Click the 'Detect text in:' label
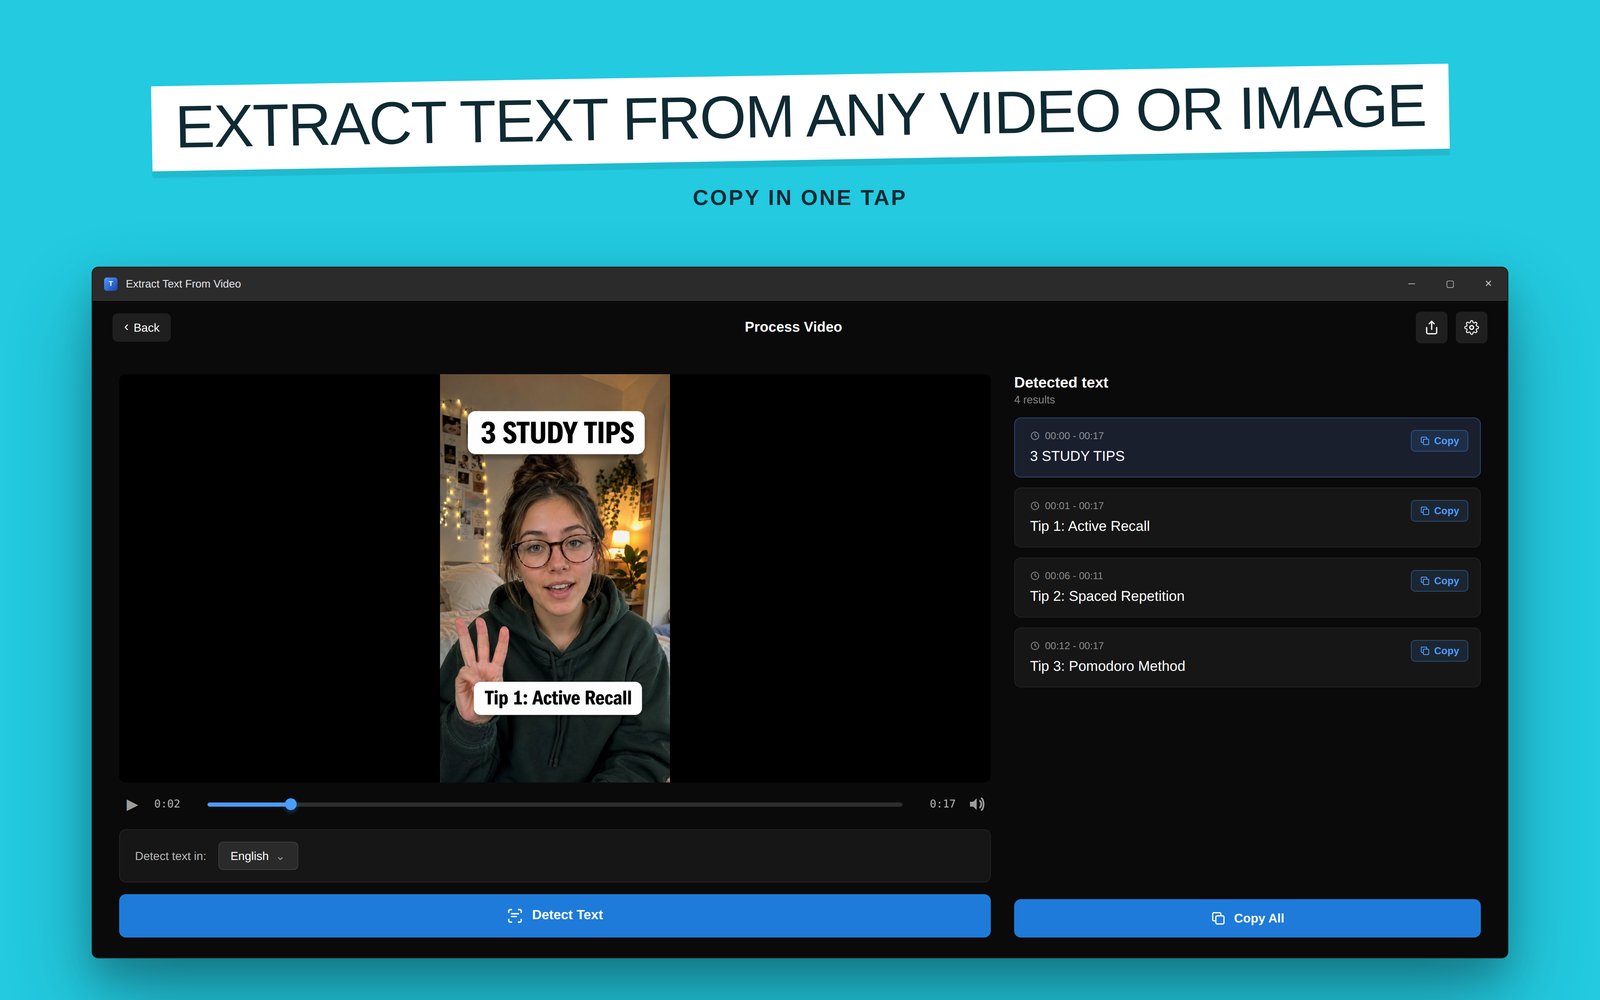Screen dimensions: 1600x1000 point(170,856)
